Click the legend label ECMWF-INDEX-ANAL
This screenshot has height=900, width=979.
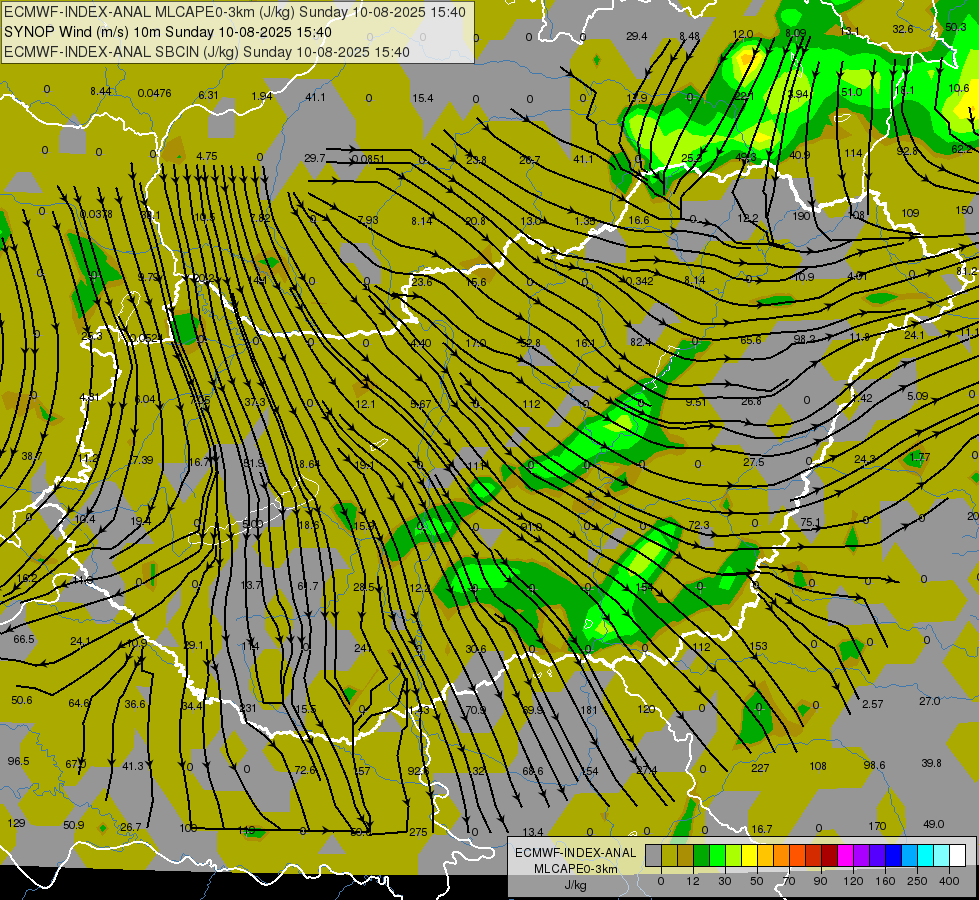(x=576, y=853)
